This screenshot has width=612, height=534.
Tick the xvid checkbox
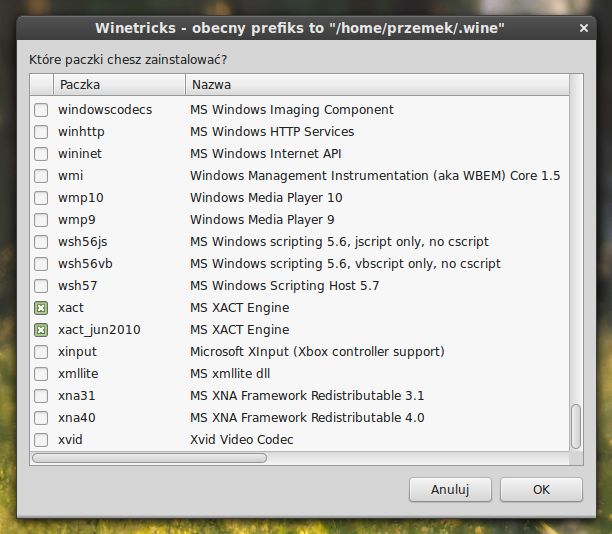coord(41,440)
